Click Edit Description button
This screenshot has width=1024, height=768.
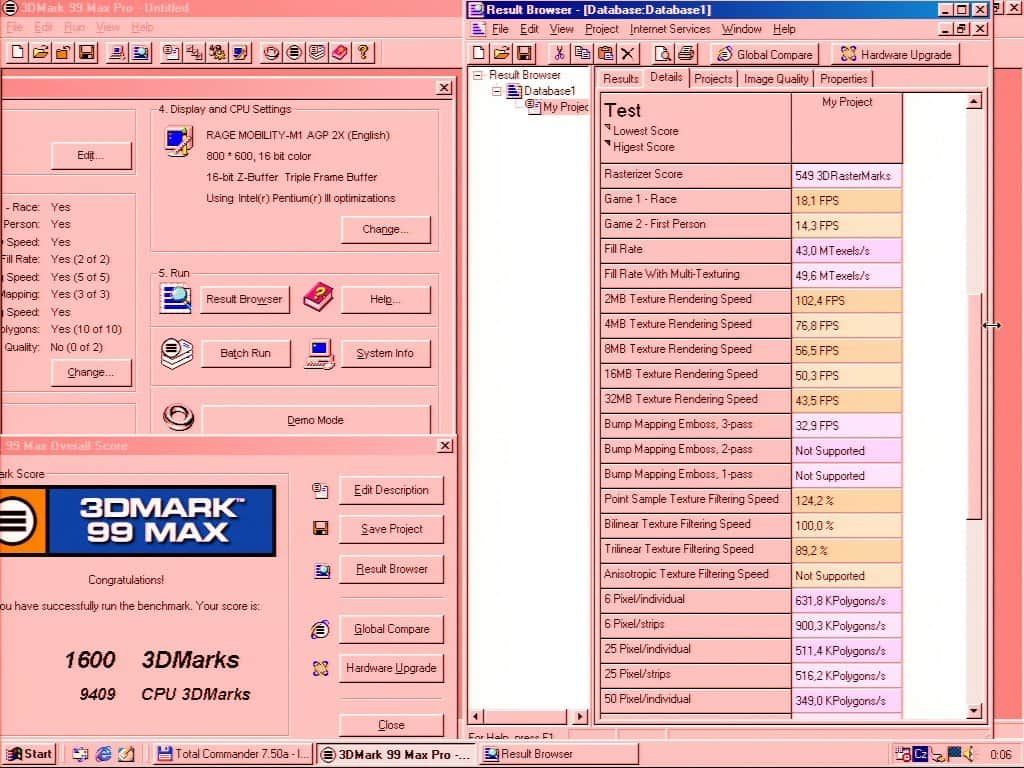[x=391, y=490]
